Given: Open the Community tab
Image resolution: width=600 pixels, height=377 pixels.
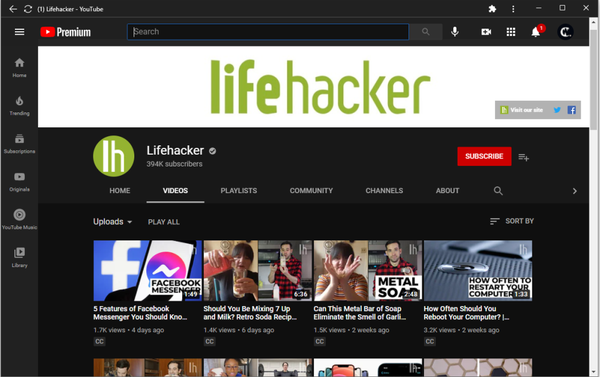Looking at the screenshot, I should pos(311,191).
